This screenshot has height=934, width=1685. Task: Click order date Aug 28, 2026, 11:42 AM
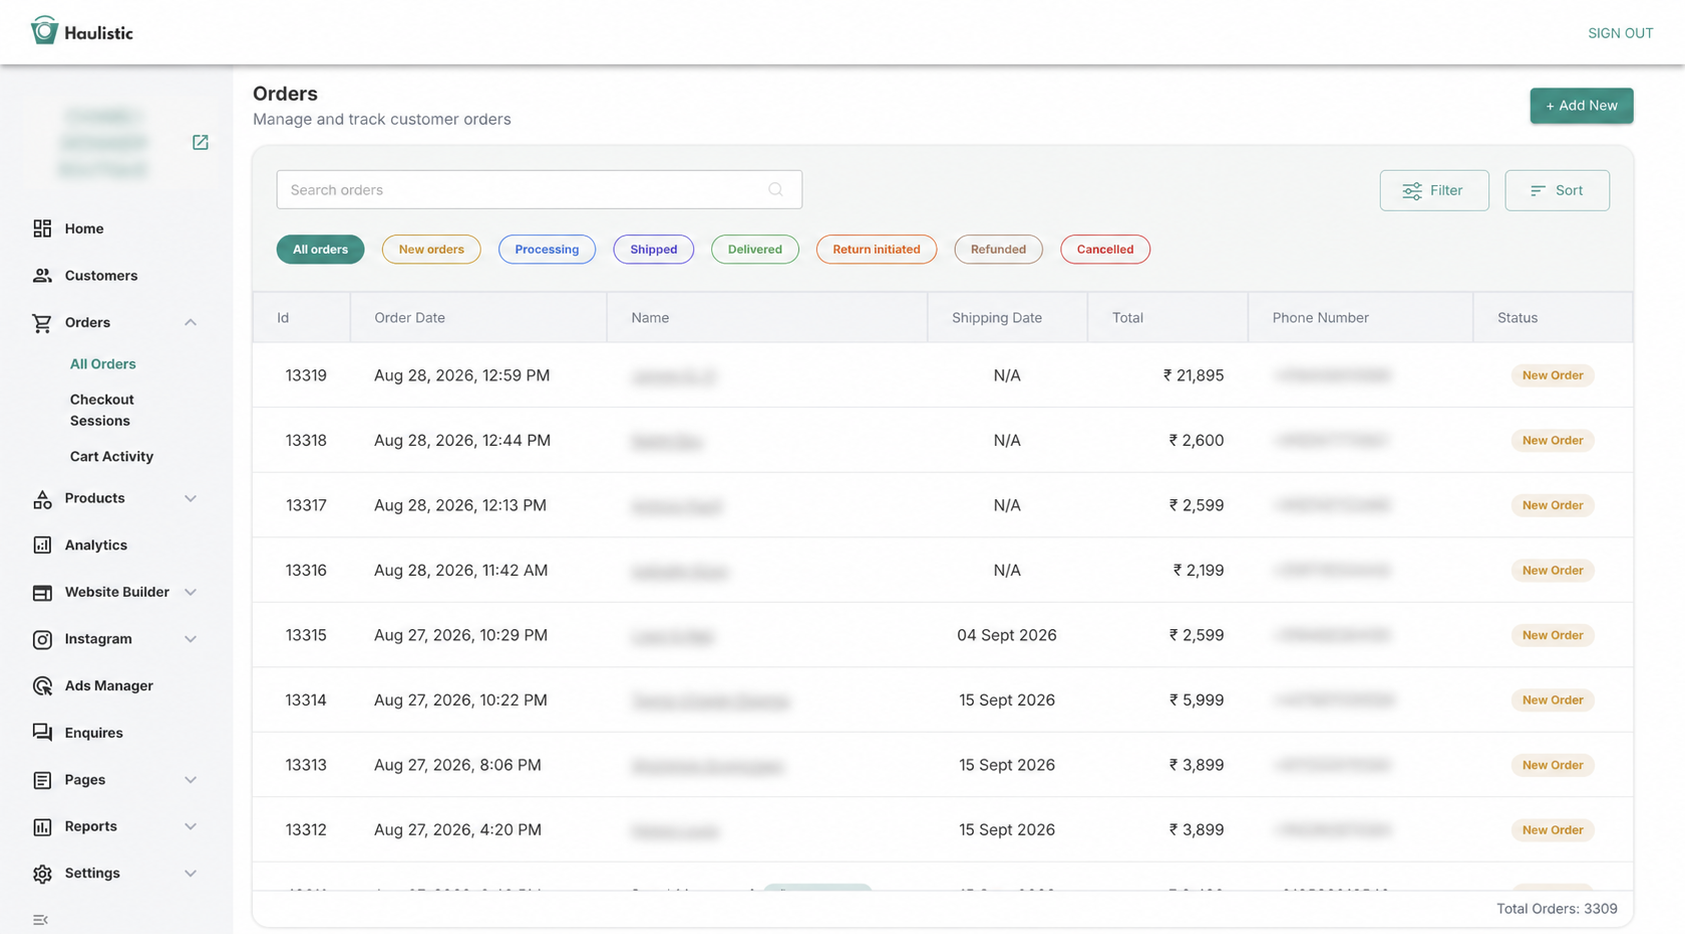(461, 570)
